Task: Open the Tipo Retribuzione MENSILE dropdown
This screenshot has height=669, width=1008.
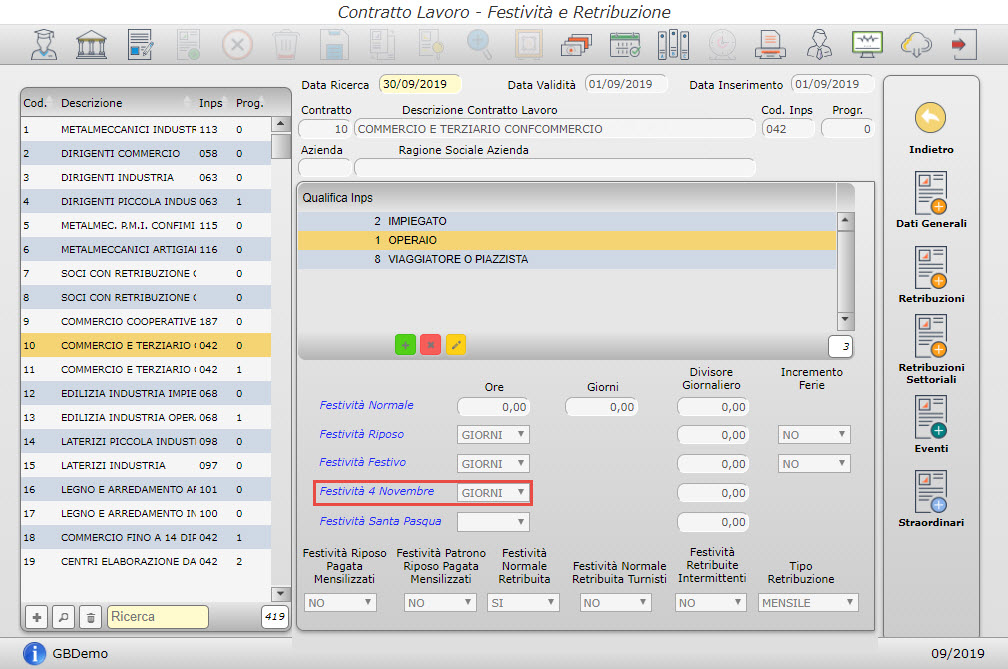Action: 808,603
